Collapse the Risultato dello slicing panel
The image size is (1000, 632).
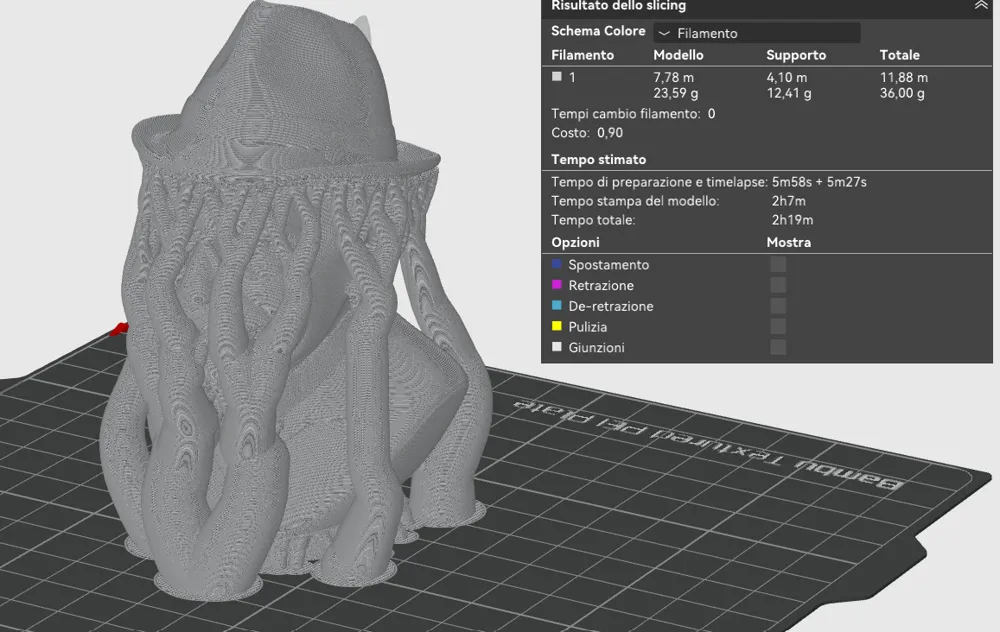[980, 5]
